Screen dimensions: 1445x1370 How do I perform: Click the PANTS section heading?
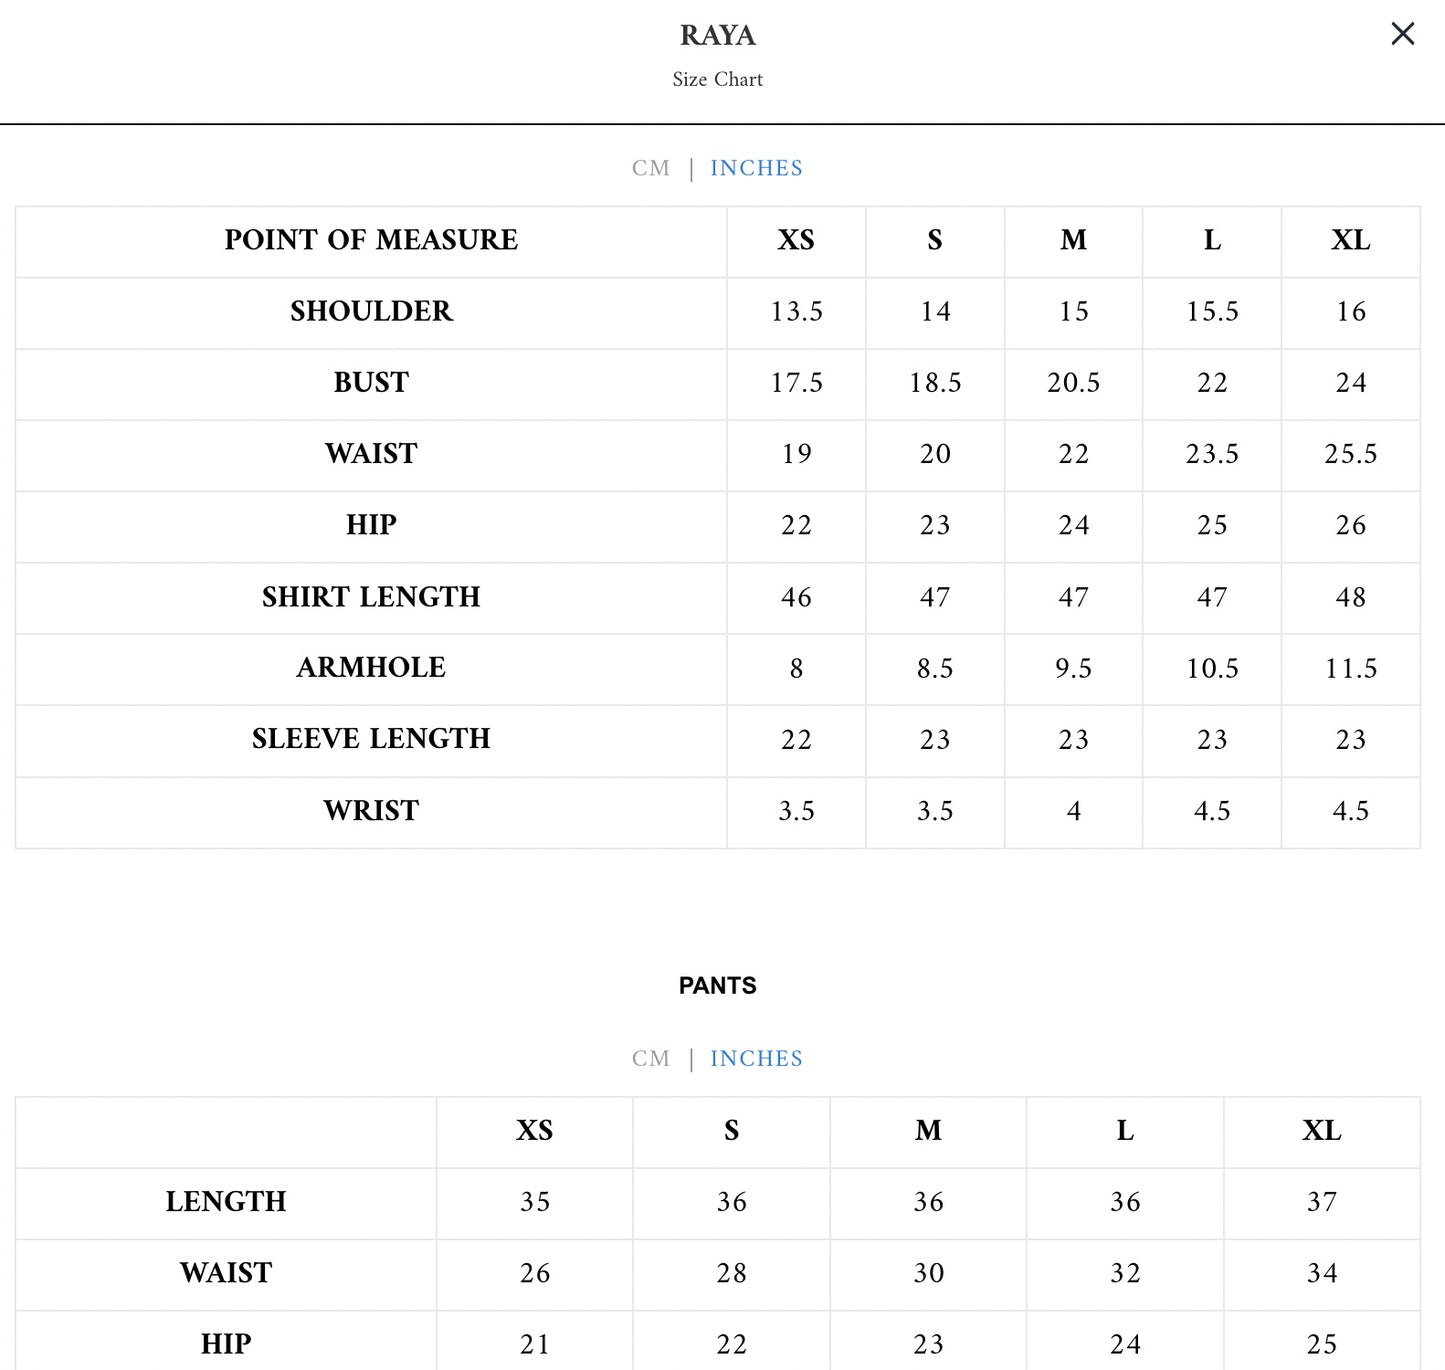[x=718, y=985]
